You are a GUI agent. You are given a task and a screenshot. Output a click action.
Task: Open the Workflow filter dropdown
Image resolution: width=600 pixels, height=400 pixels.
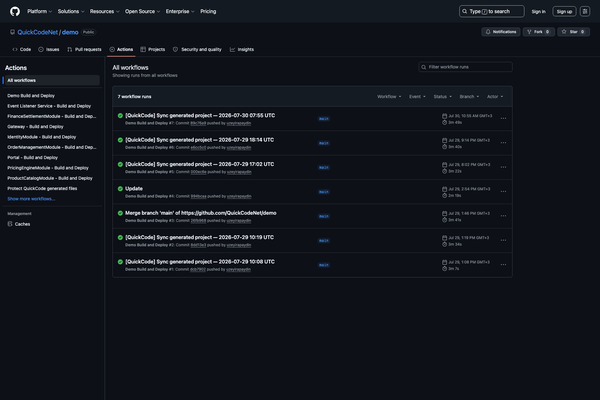[x=389, y=97]
